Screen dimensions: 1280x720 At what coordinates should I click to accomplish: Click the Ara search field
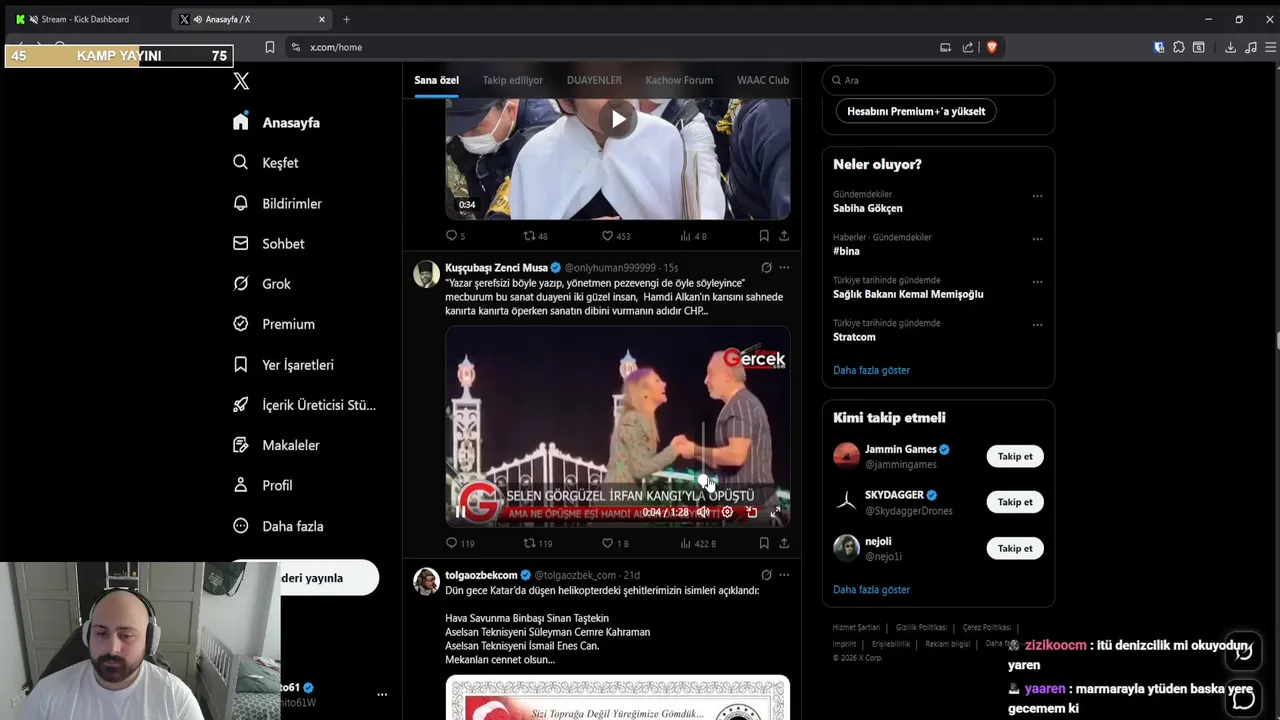(938, 80)
